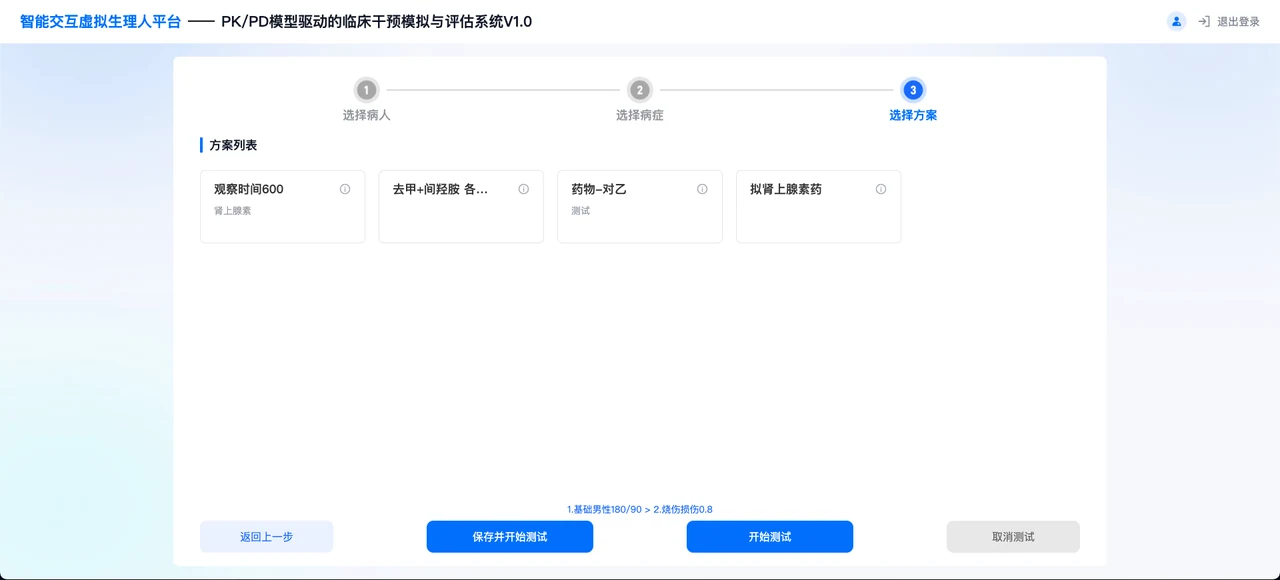Click breadcrumb 1.基础男性180/90
The height and width of the screenshot is (580, 1280).
604,509
